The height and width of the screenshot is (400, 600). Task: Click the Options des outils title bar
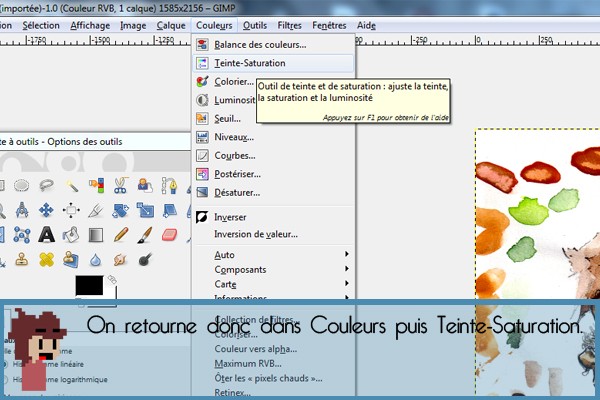(x=95, y=142)
